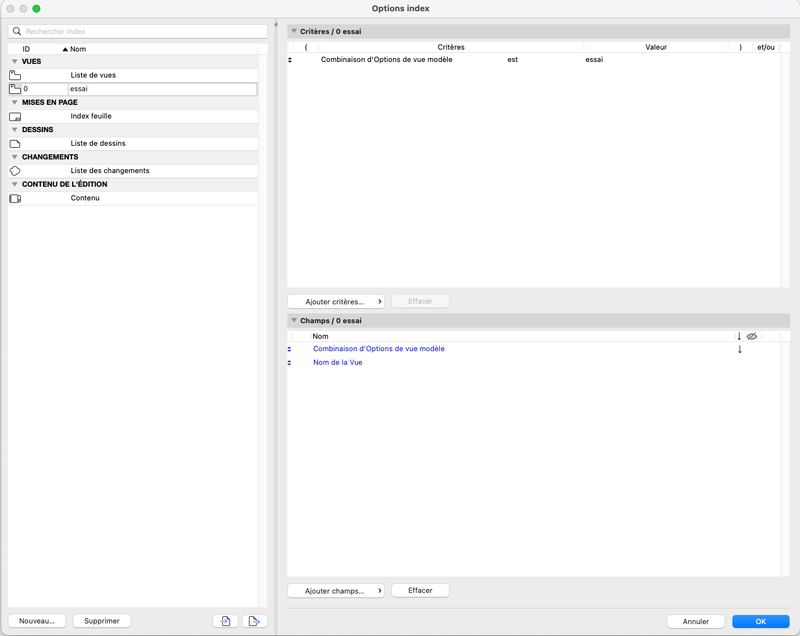Click the Index feuille layout icon

(x=15, y=116)
